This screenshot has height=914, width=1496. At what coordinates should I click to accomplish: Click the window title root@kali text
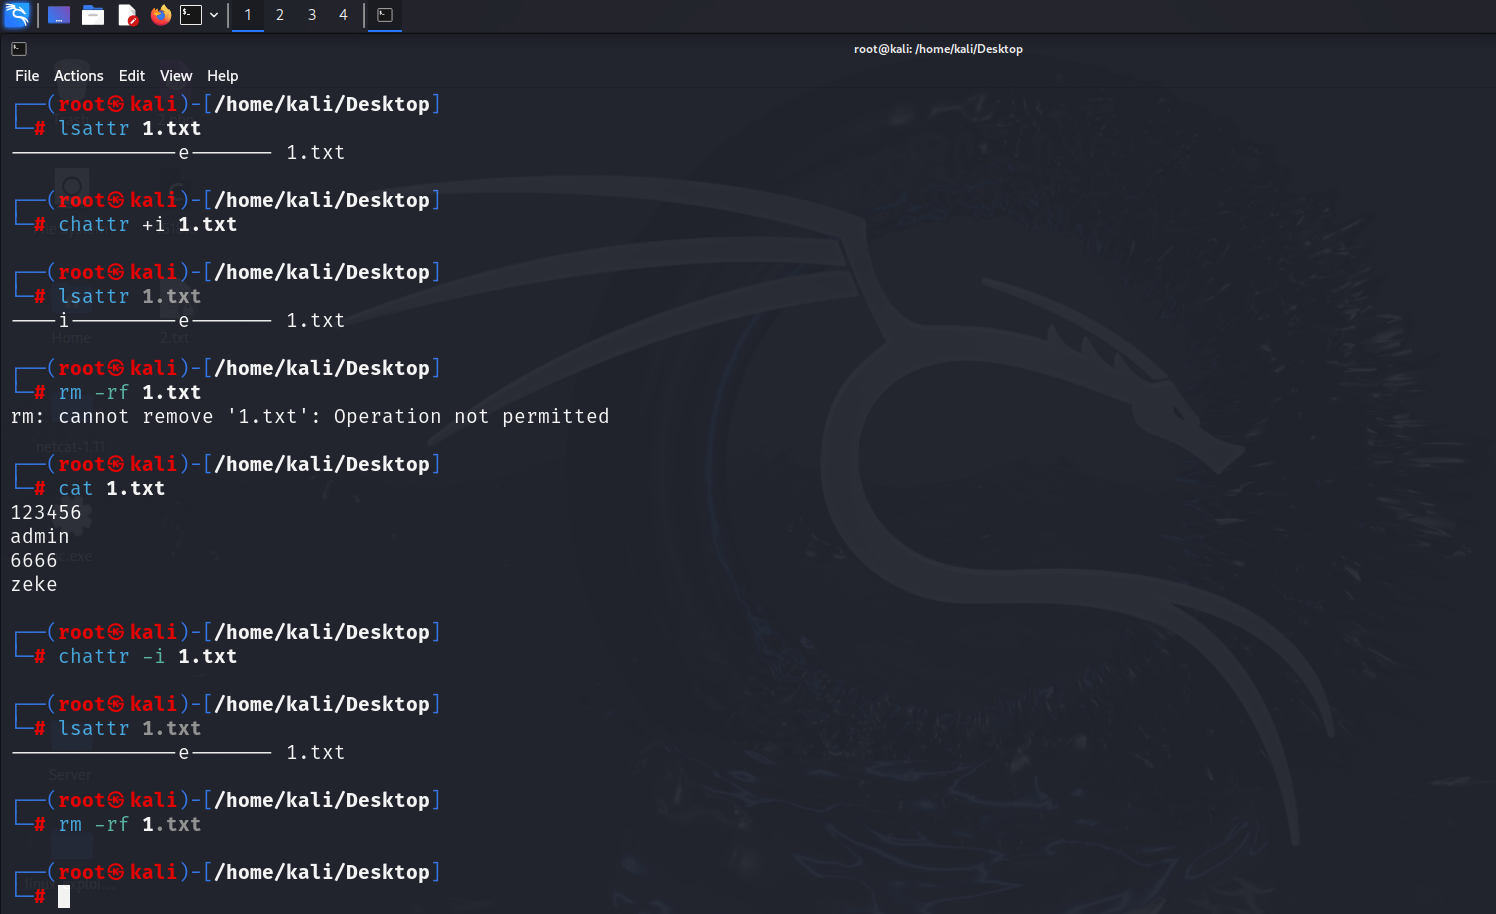(937, 49)
